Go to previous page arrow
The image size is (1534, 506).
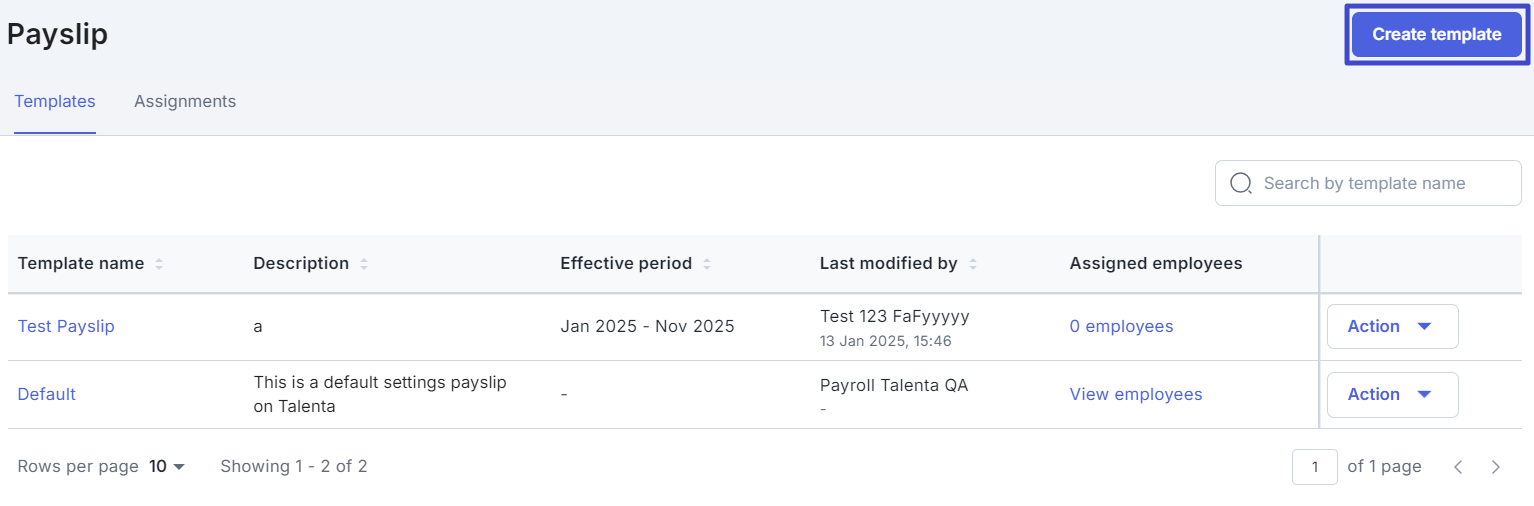point(1458,467)
